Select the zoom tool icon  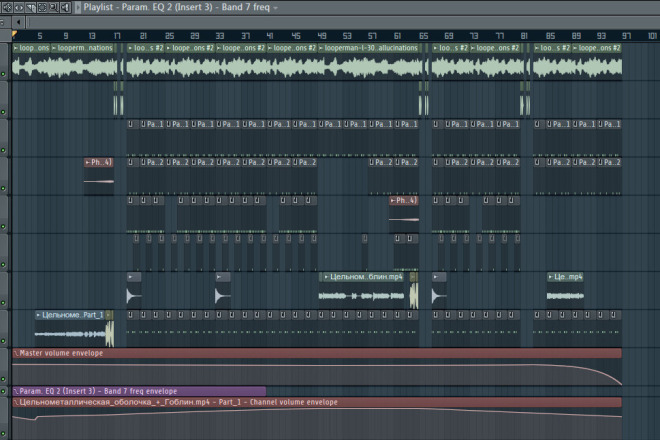pos(54,7)
